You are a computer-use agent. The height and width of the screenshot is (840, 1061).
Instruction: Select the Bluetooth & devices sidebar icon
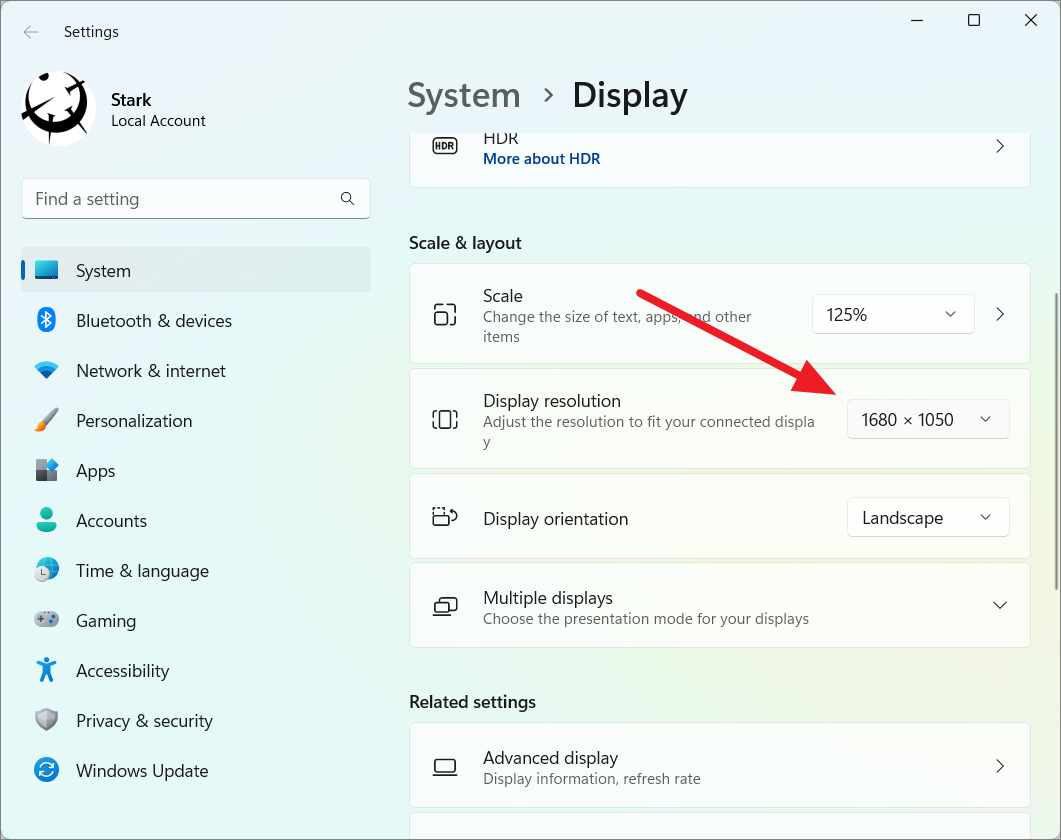pos(47,320)
